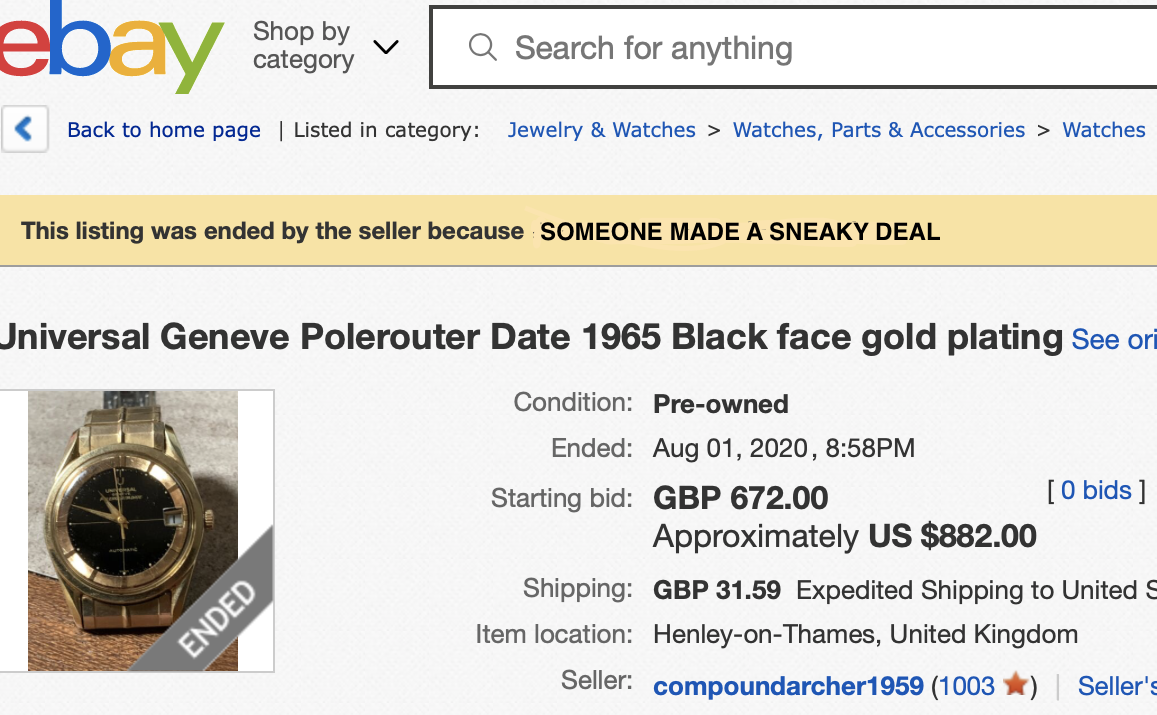Open the See original listing link
Viewport: 1157px width, 715px height.
(x=1114, y=340)
